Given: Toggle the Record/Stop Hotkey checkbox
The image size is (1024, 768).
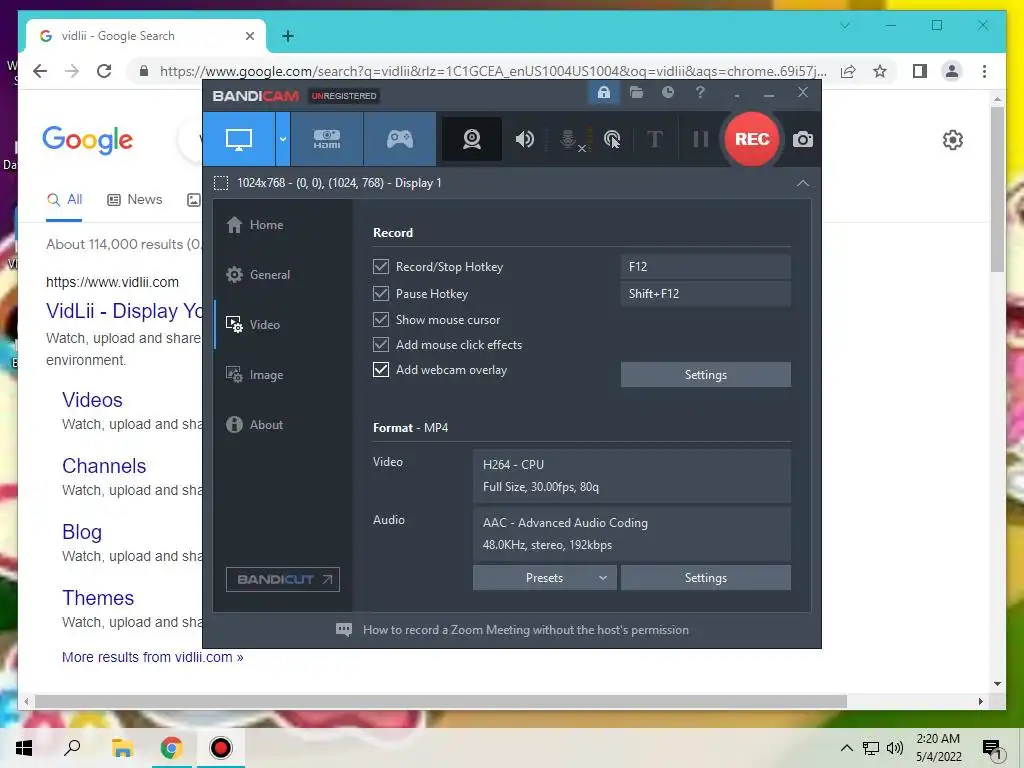Looking at the screenshot, I should [381, 266].
